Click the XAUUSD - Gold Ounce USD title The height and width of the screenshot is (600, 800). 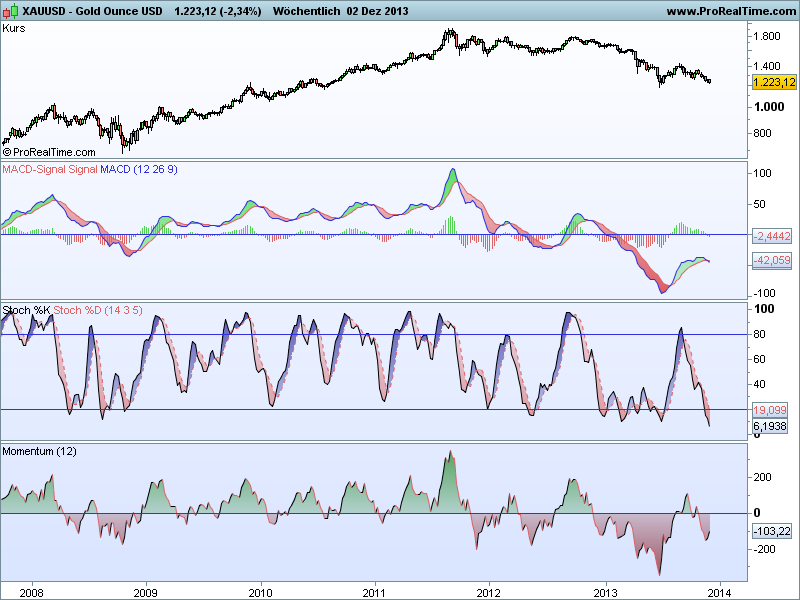pyautogui.click(x=92, y=11)
